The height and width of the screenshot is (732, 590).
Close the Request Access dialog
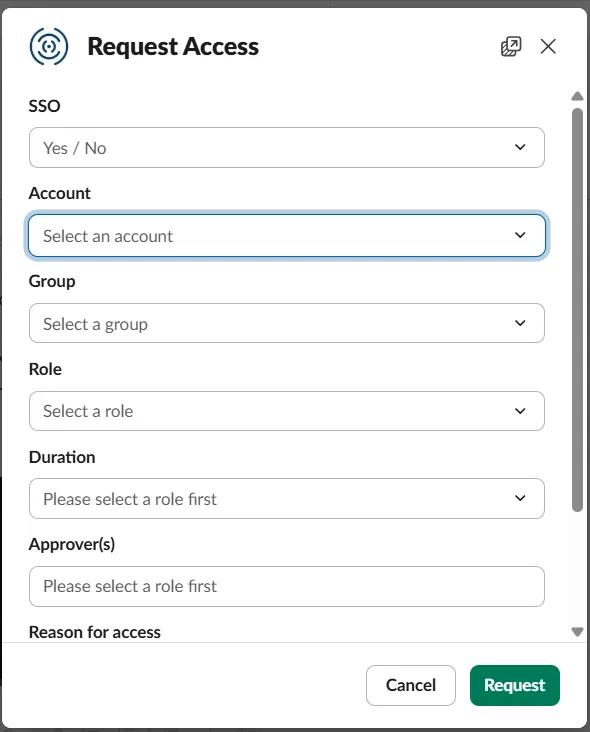pyautogui.click(x=548, y=46)
